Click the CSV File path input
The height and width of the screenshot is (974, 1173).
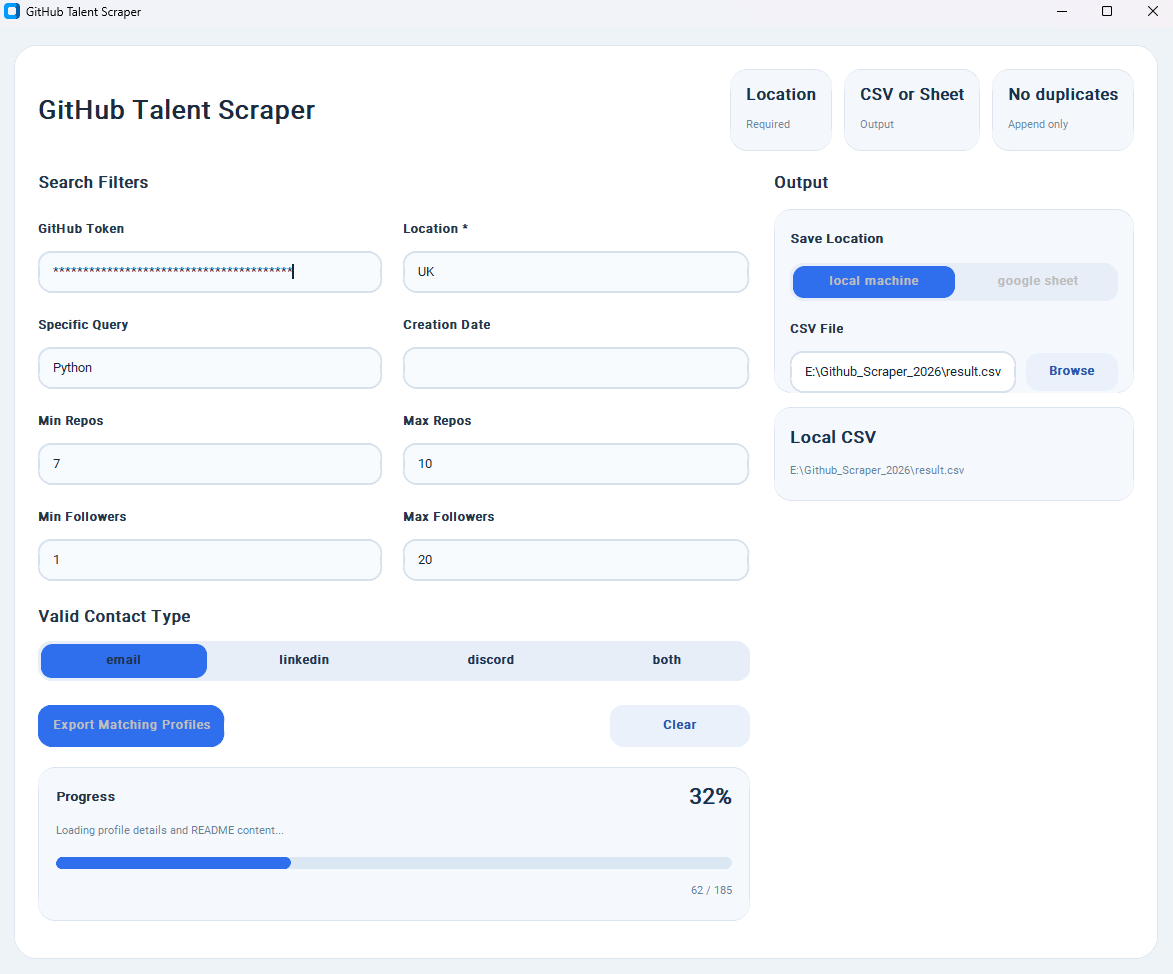tap(903, 372)
